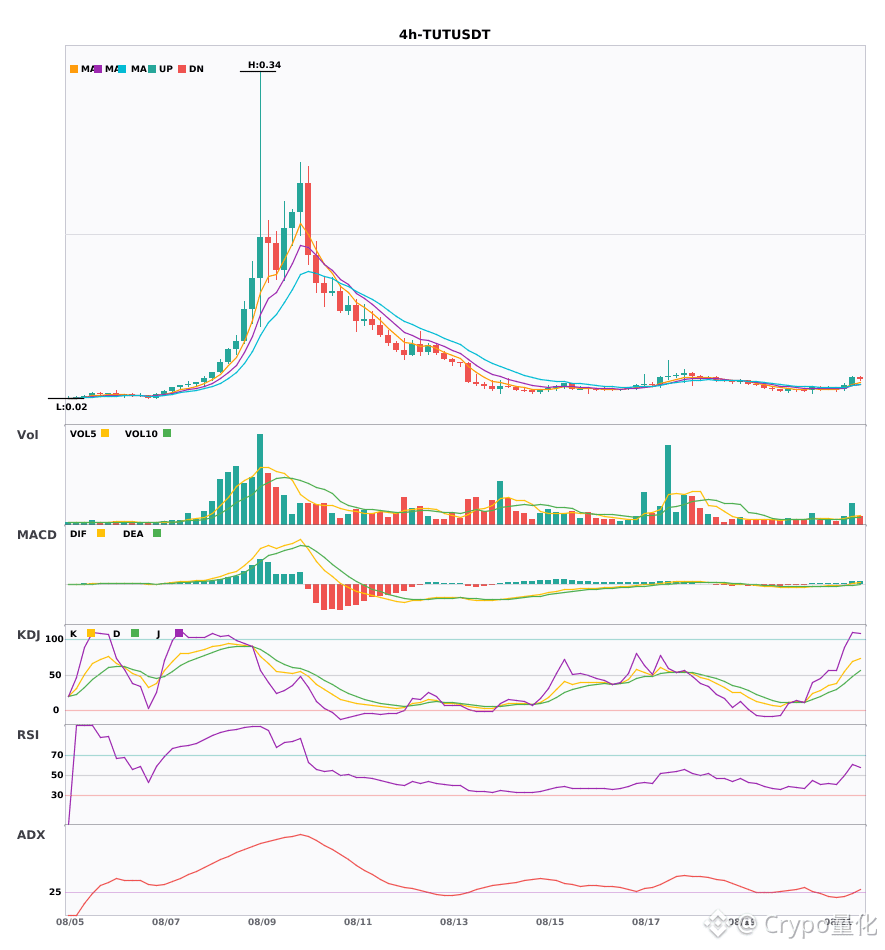Image resolution: width=885 pixels, height=950 pixels.
Task: Click the purple MA legend swatch
Action: click(x=98, y=69)
